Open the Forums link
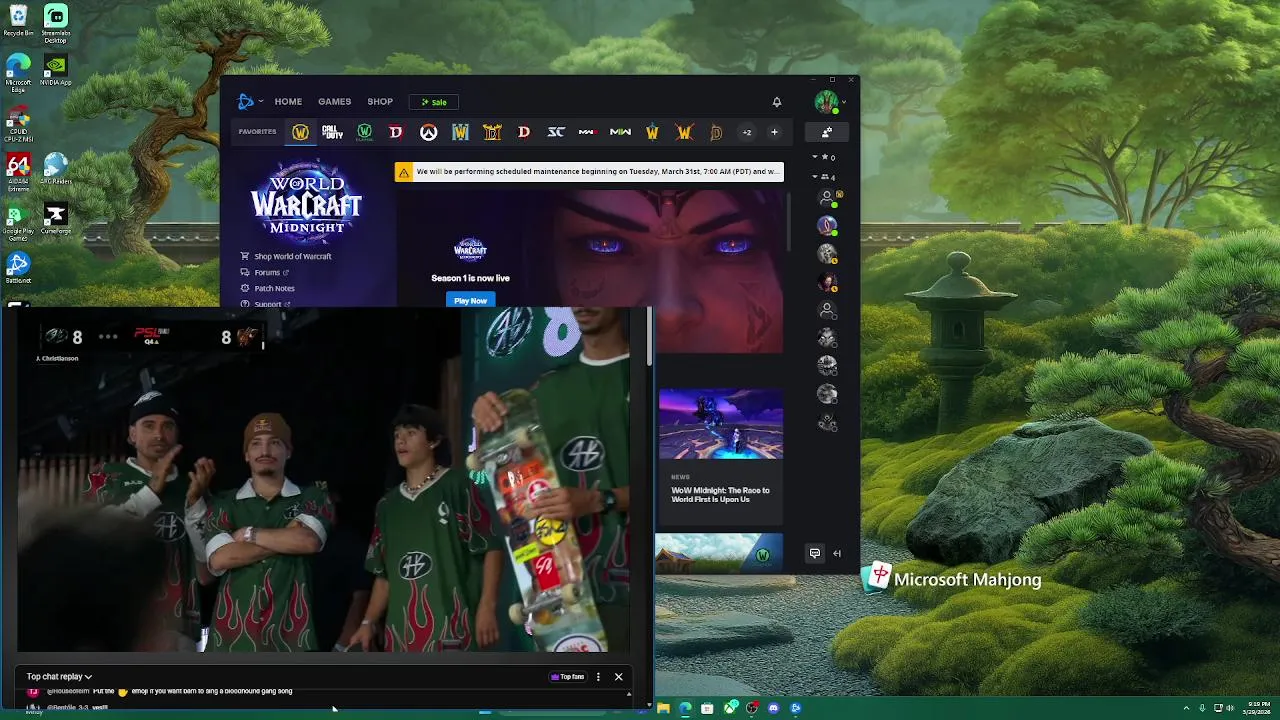Screen dimensions: 1280x720 265,272
